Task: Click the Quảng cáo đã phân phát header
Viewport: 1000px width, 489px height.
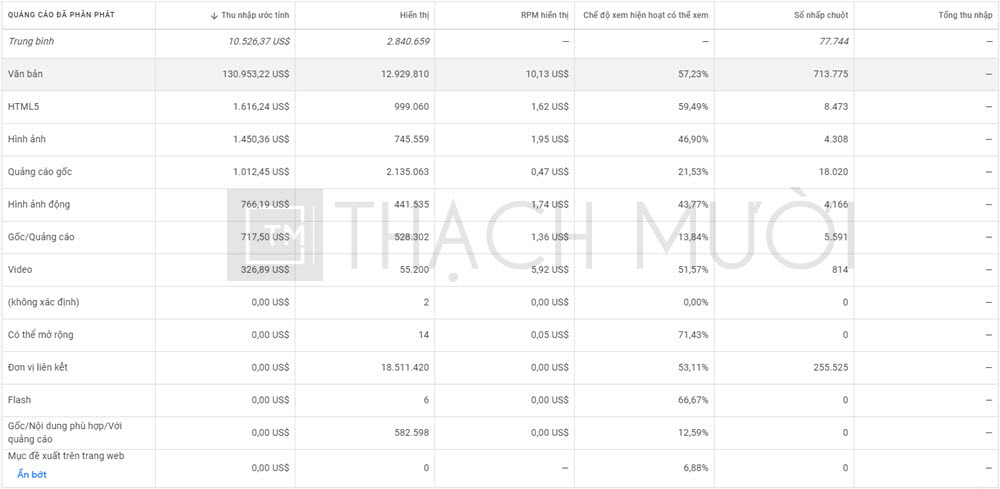Action: [61, 15]
